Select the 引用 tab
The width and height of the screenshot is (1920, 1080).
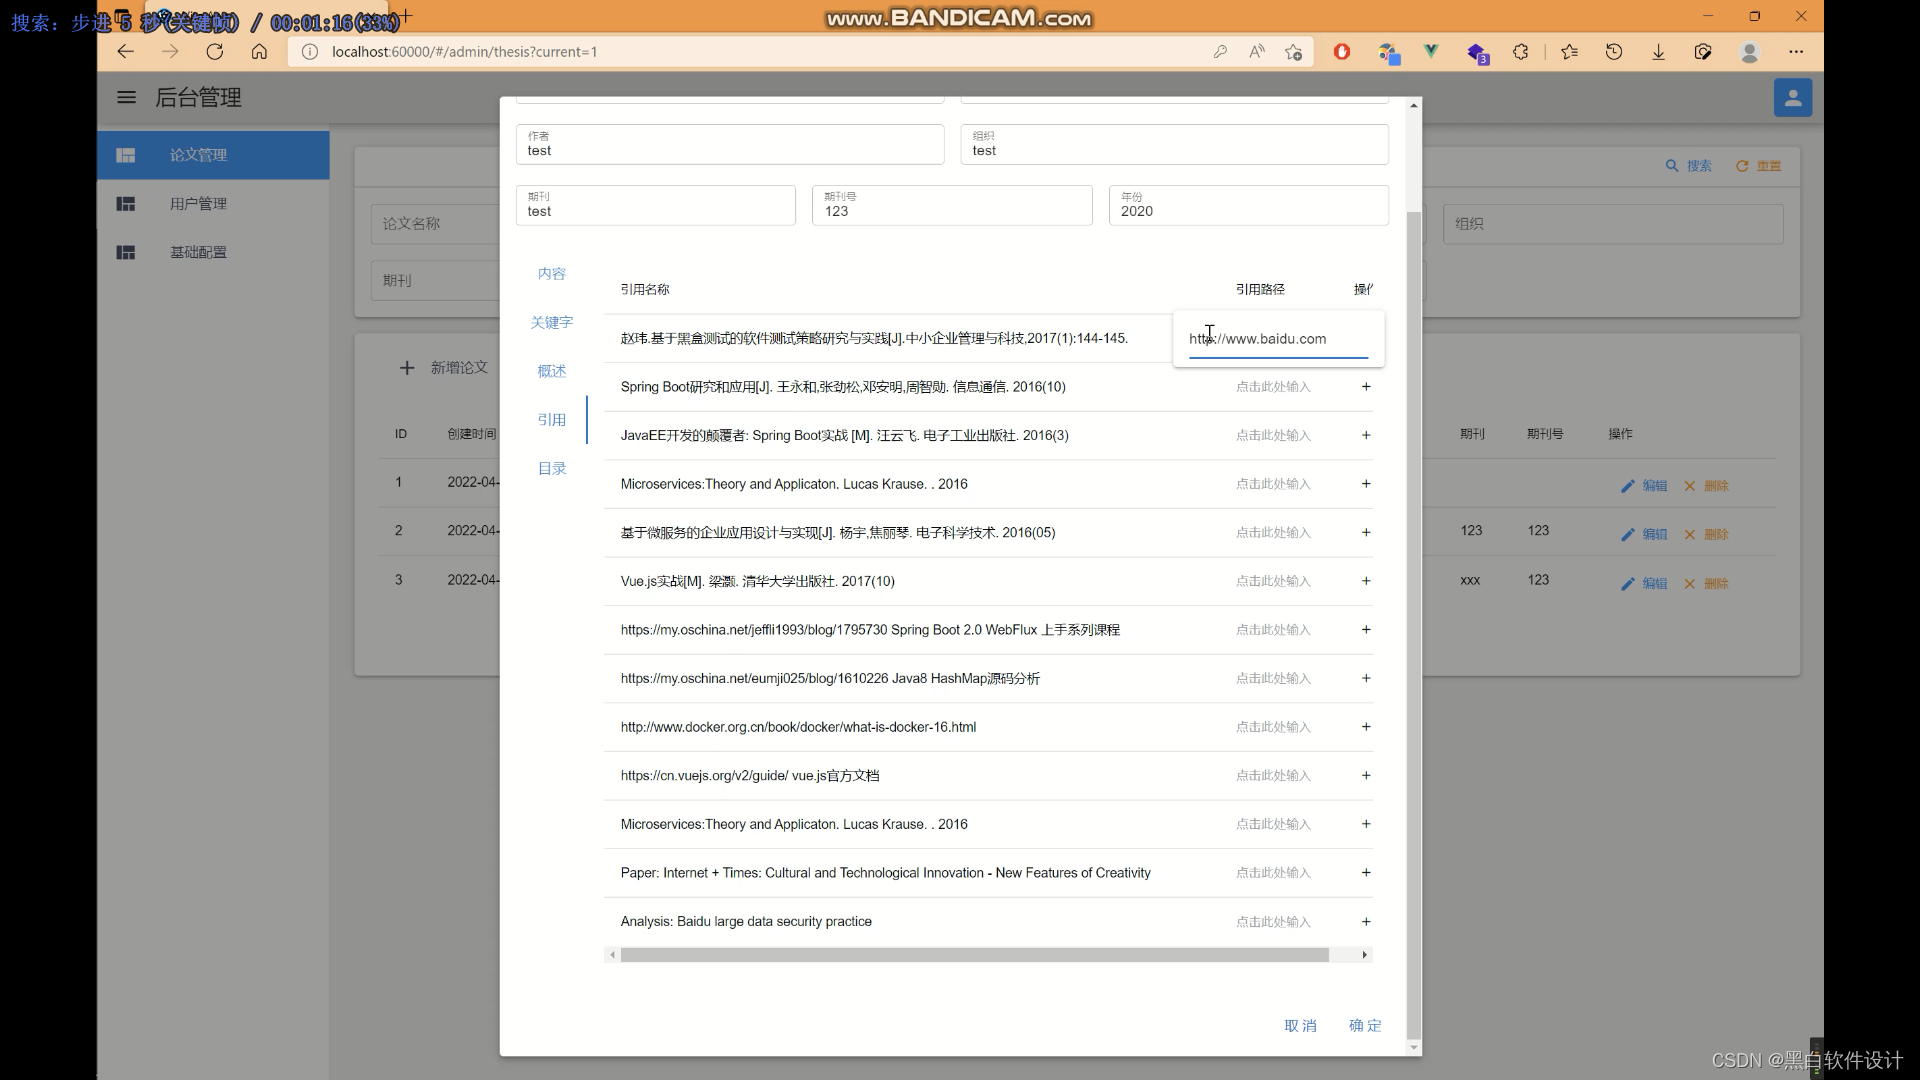tap(551, 420)
